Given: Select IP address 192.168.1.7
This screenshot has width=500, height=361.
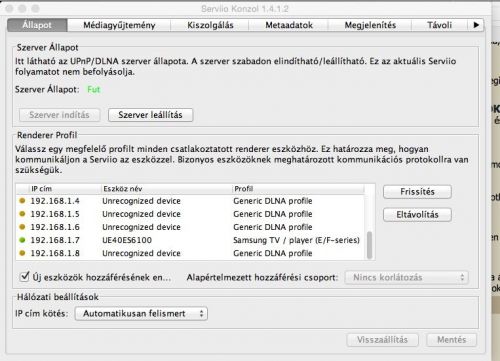Looking at the screenshot, I should [x=55, y=240].
